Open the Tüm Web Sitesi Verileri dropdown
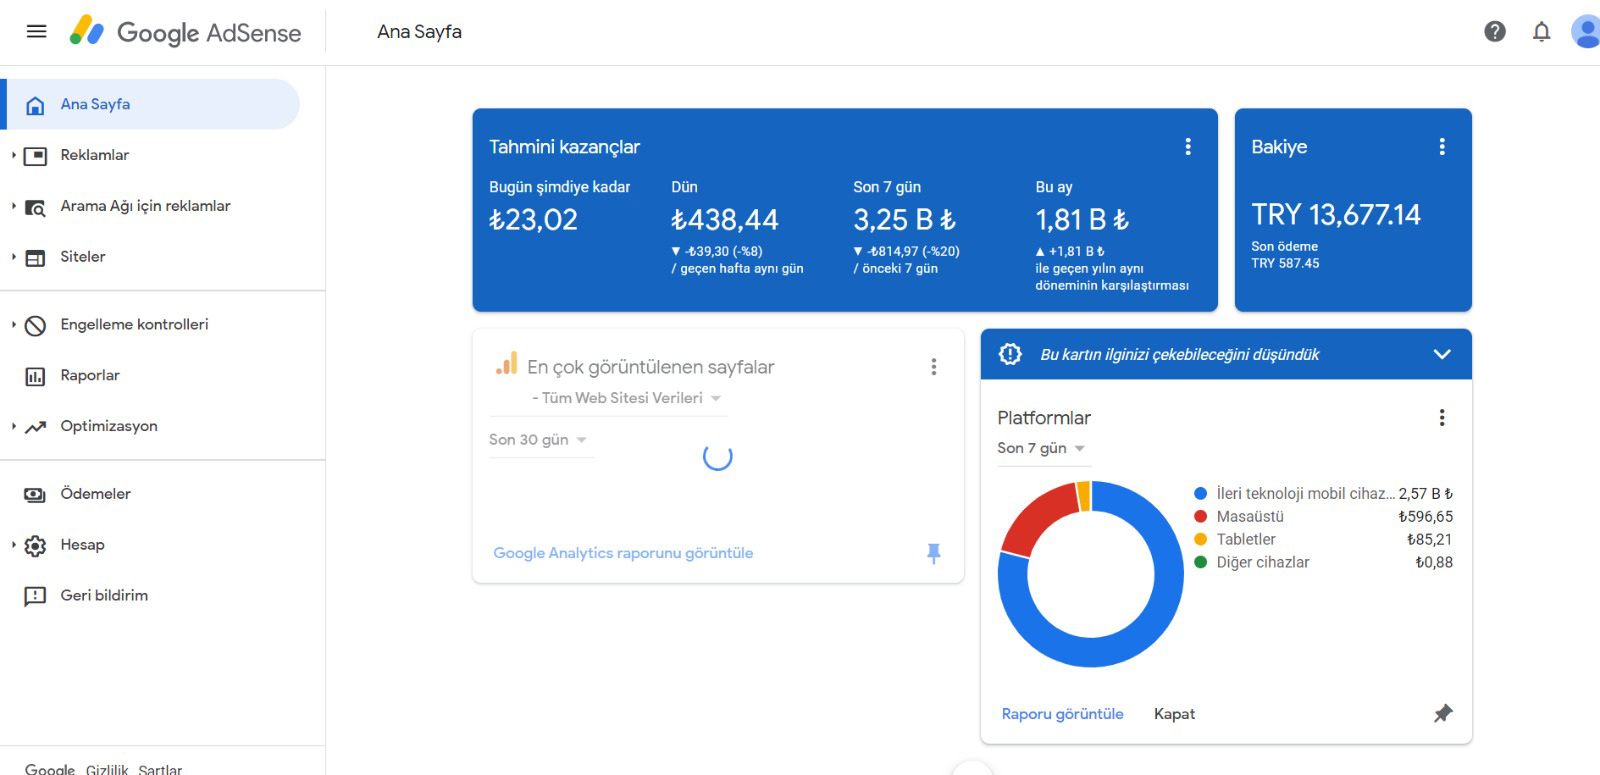The image size is (1600, 775). pos(627,398)
